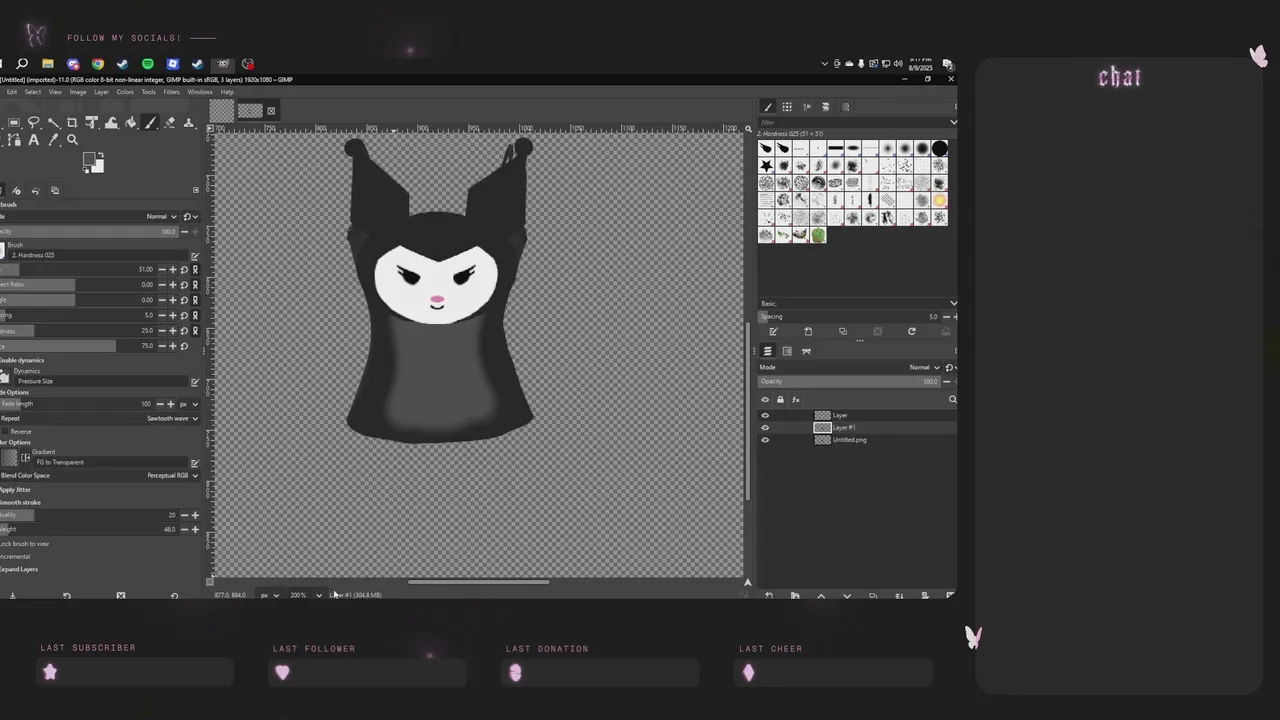Duplicate the selected brush

pos(843,332)
